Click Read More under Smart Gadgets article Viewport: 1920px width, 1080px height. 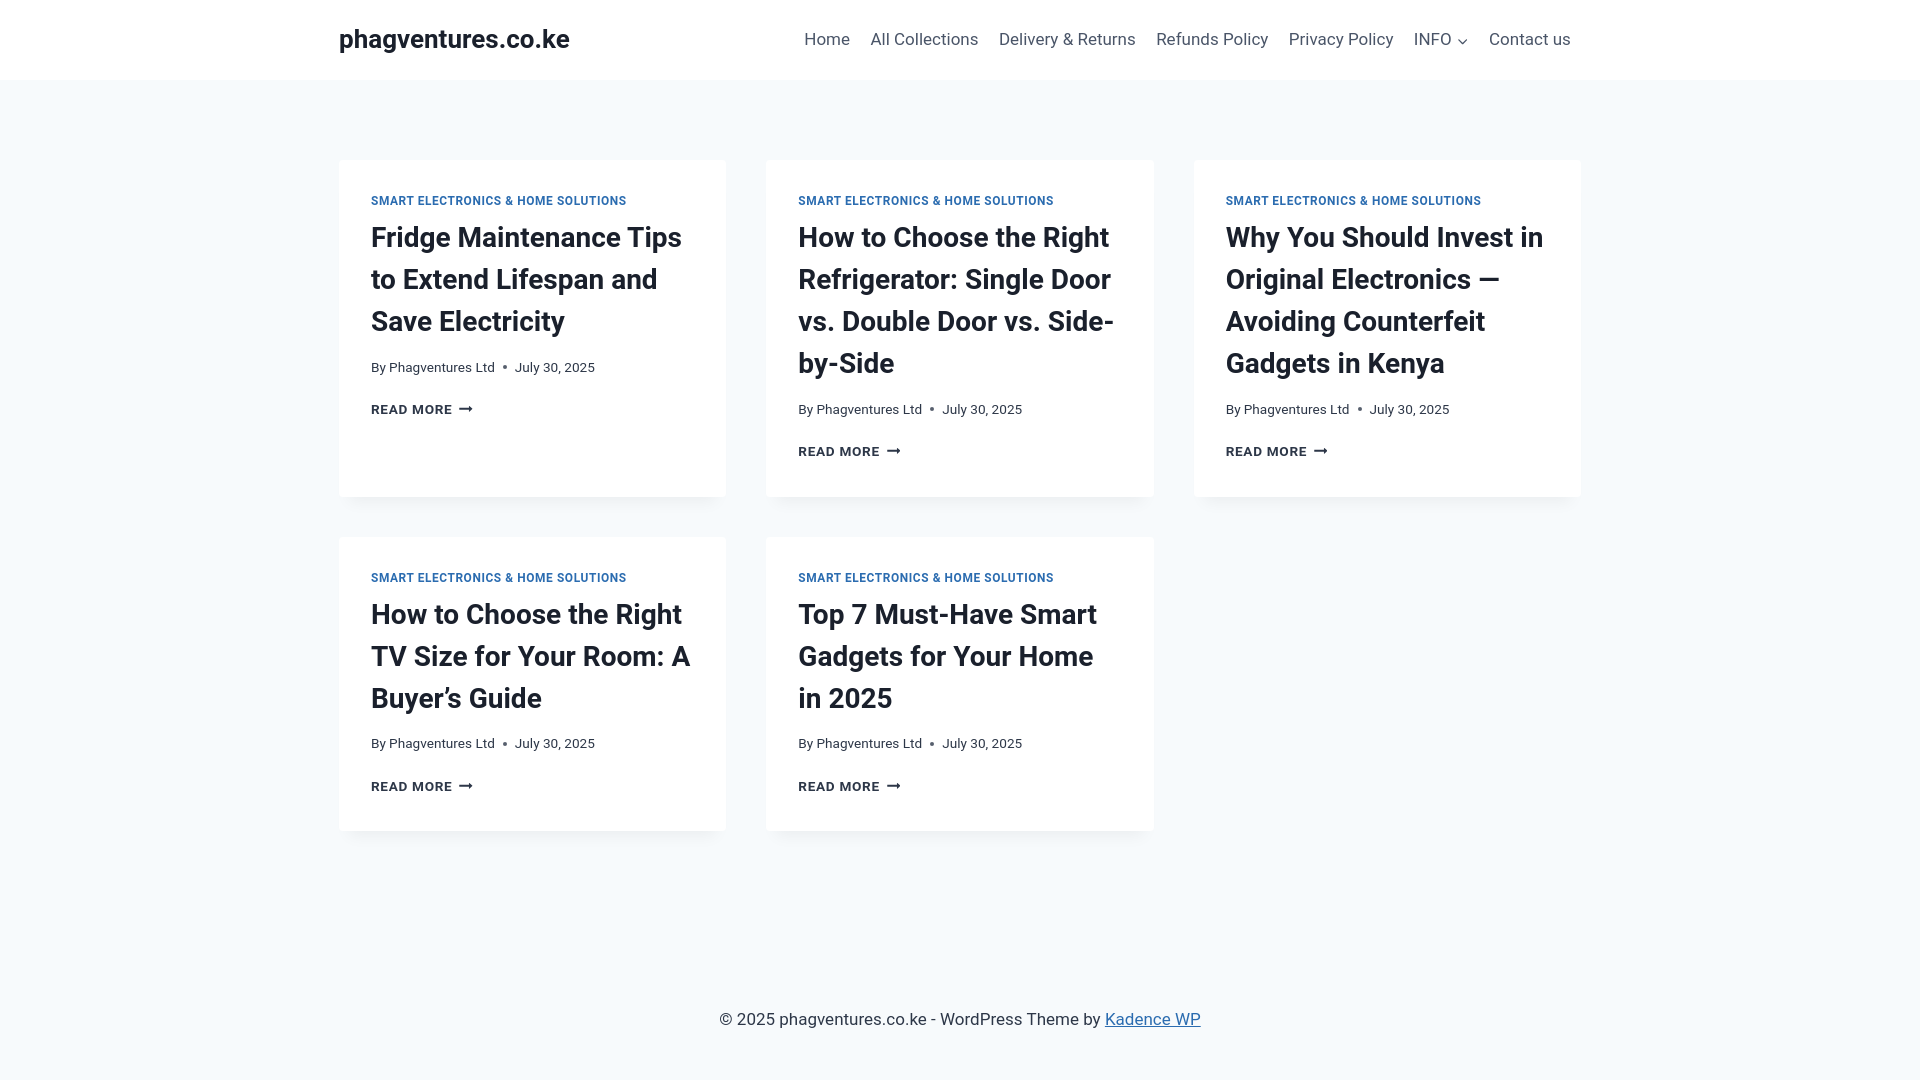point(849,786)
